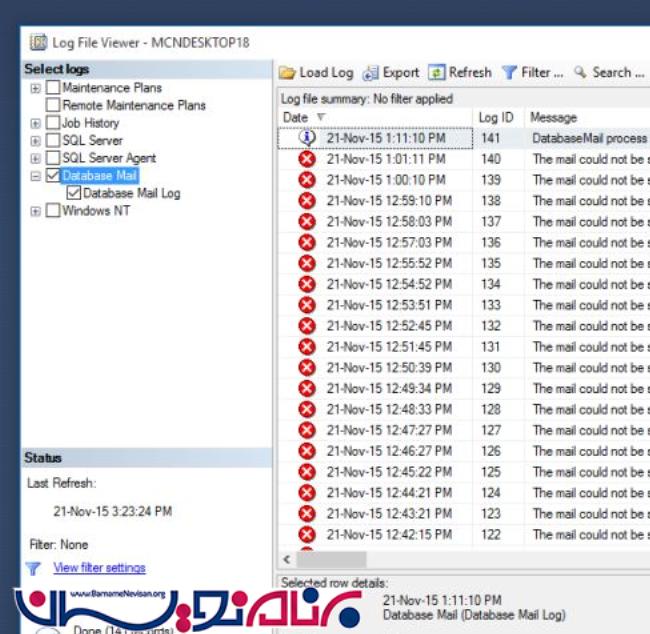
Task: Click the error icon on Log ID 137 row
Action: (307, 221)
